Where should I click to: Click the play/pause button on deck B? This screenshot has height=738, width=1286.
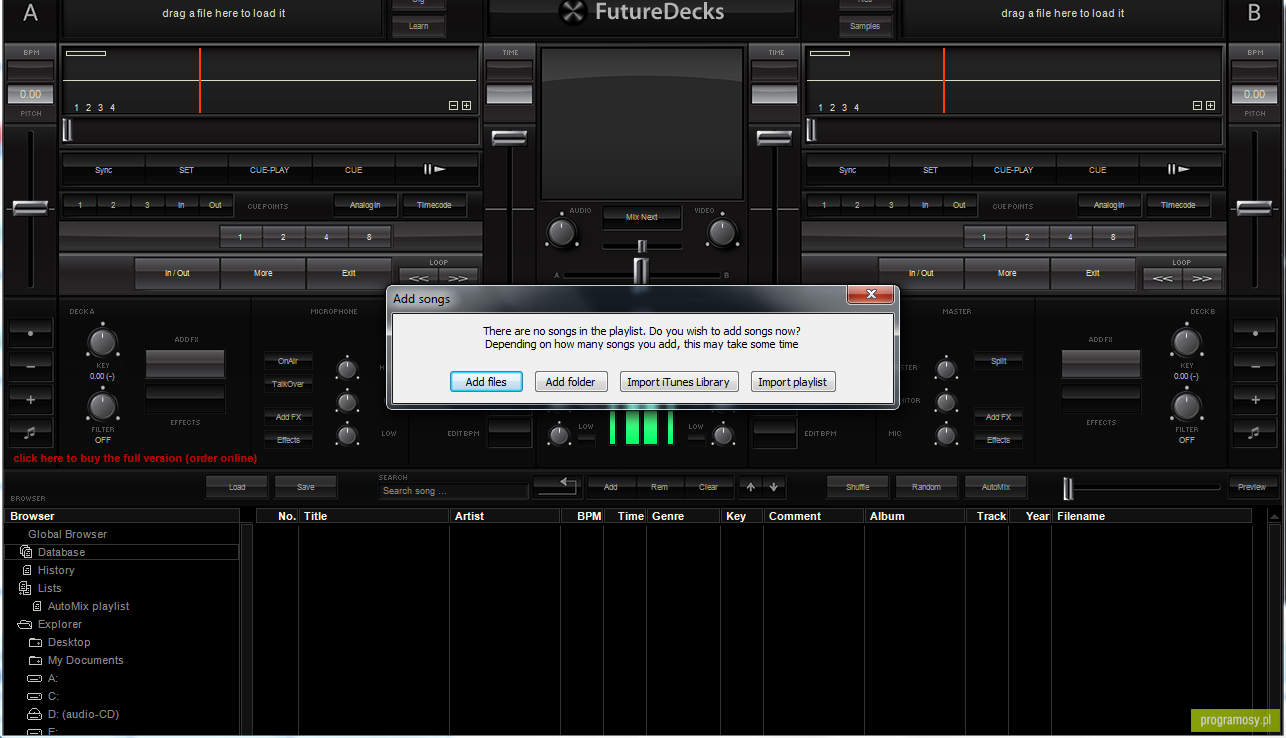(x=1180, y=170)
